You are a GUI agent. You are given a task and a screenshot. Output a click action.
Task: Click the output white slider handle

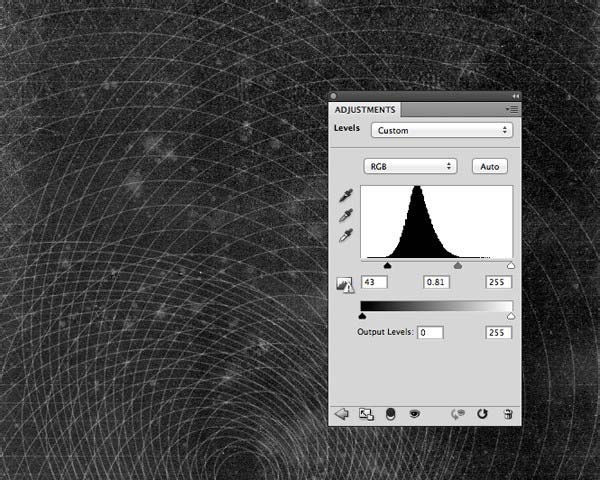(x=511, y=316)
